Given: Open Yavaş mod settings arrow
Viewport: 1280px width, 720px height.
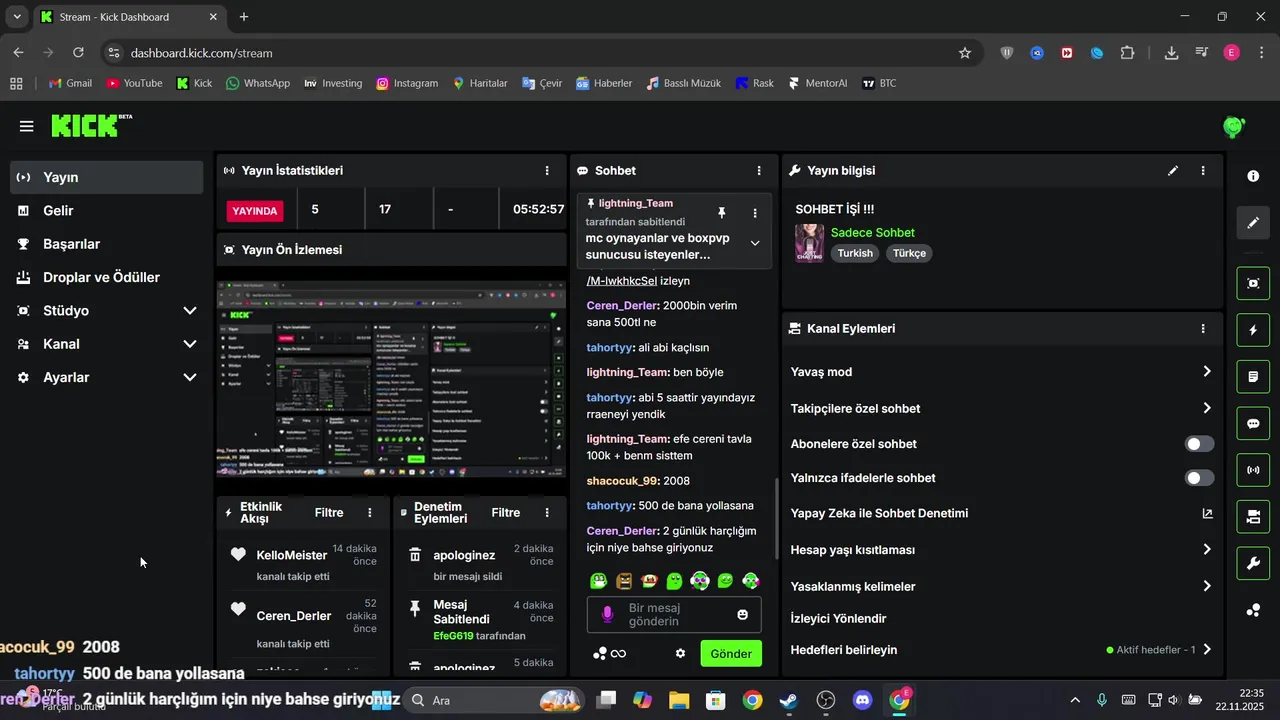Looking at the screenshot, I should pyautogui.click(x=1207, y=371).
